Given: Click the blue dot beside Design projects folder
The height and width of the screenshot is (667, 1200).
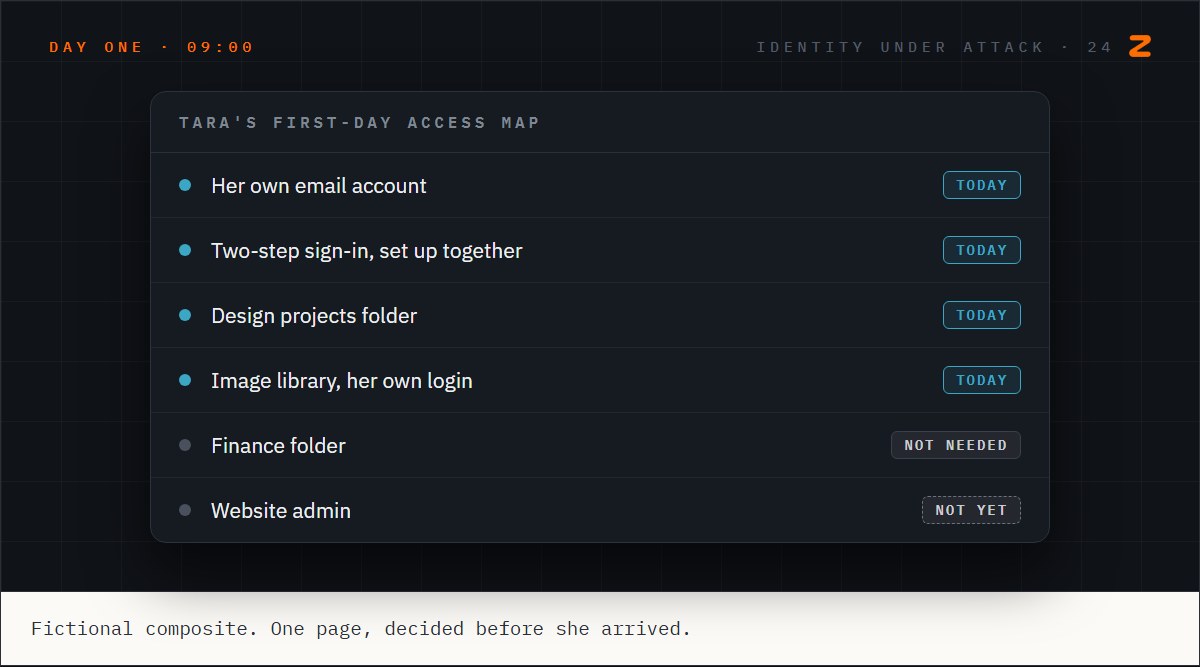Looking at the screenshot, I should tap(185, 315).
